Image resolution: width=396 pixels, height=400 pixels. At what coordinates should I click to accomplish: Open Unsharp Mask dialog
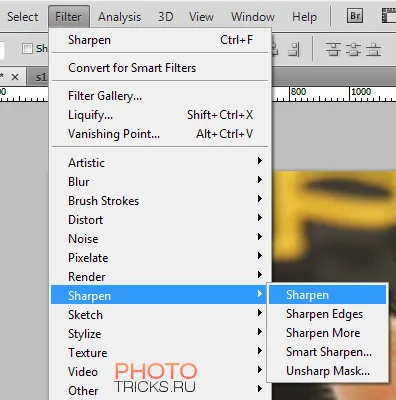click(x=327, y=371)
